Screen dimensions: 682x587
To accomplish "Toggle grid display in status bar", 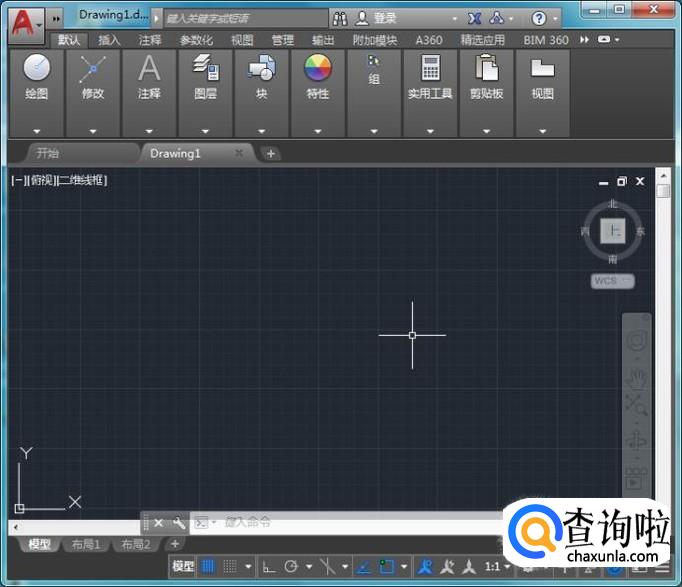I will tap(208, 566).
